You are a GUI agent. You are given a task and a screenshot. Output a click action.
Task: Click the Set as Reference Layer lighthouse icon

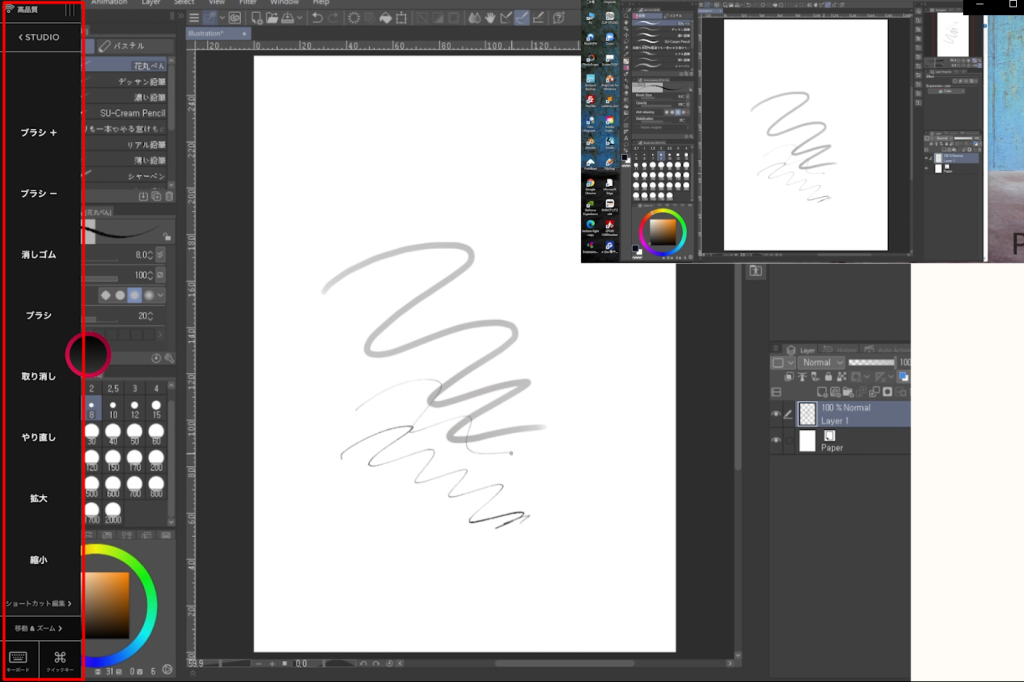click(x=802, y=377)
